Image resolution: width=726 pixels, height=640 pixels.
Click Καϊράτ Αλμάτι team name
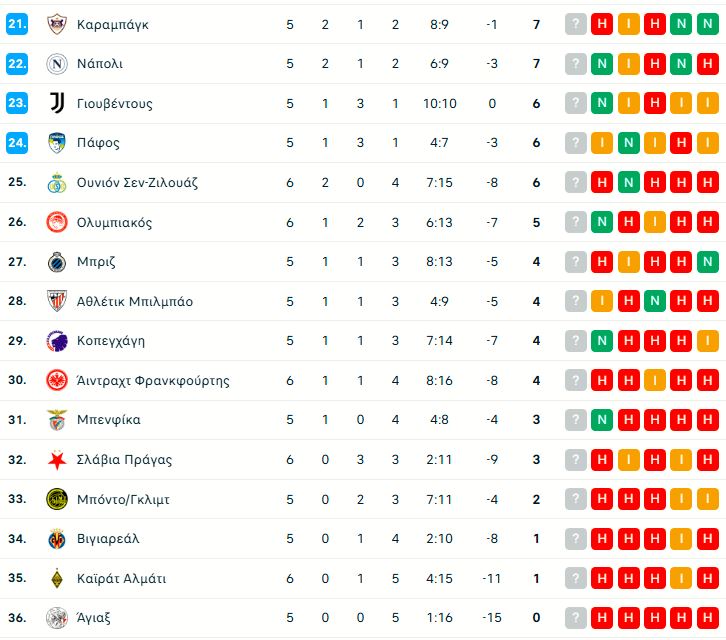click(121, 578)
